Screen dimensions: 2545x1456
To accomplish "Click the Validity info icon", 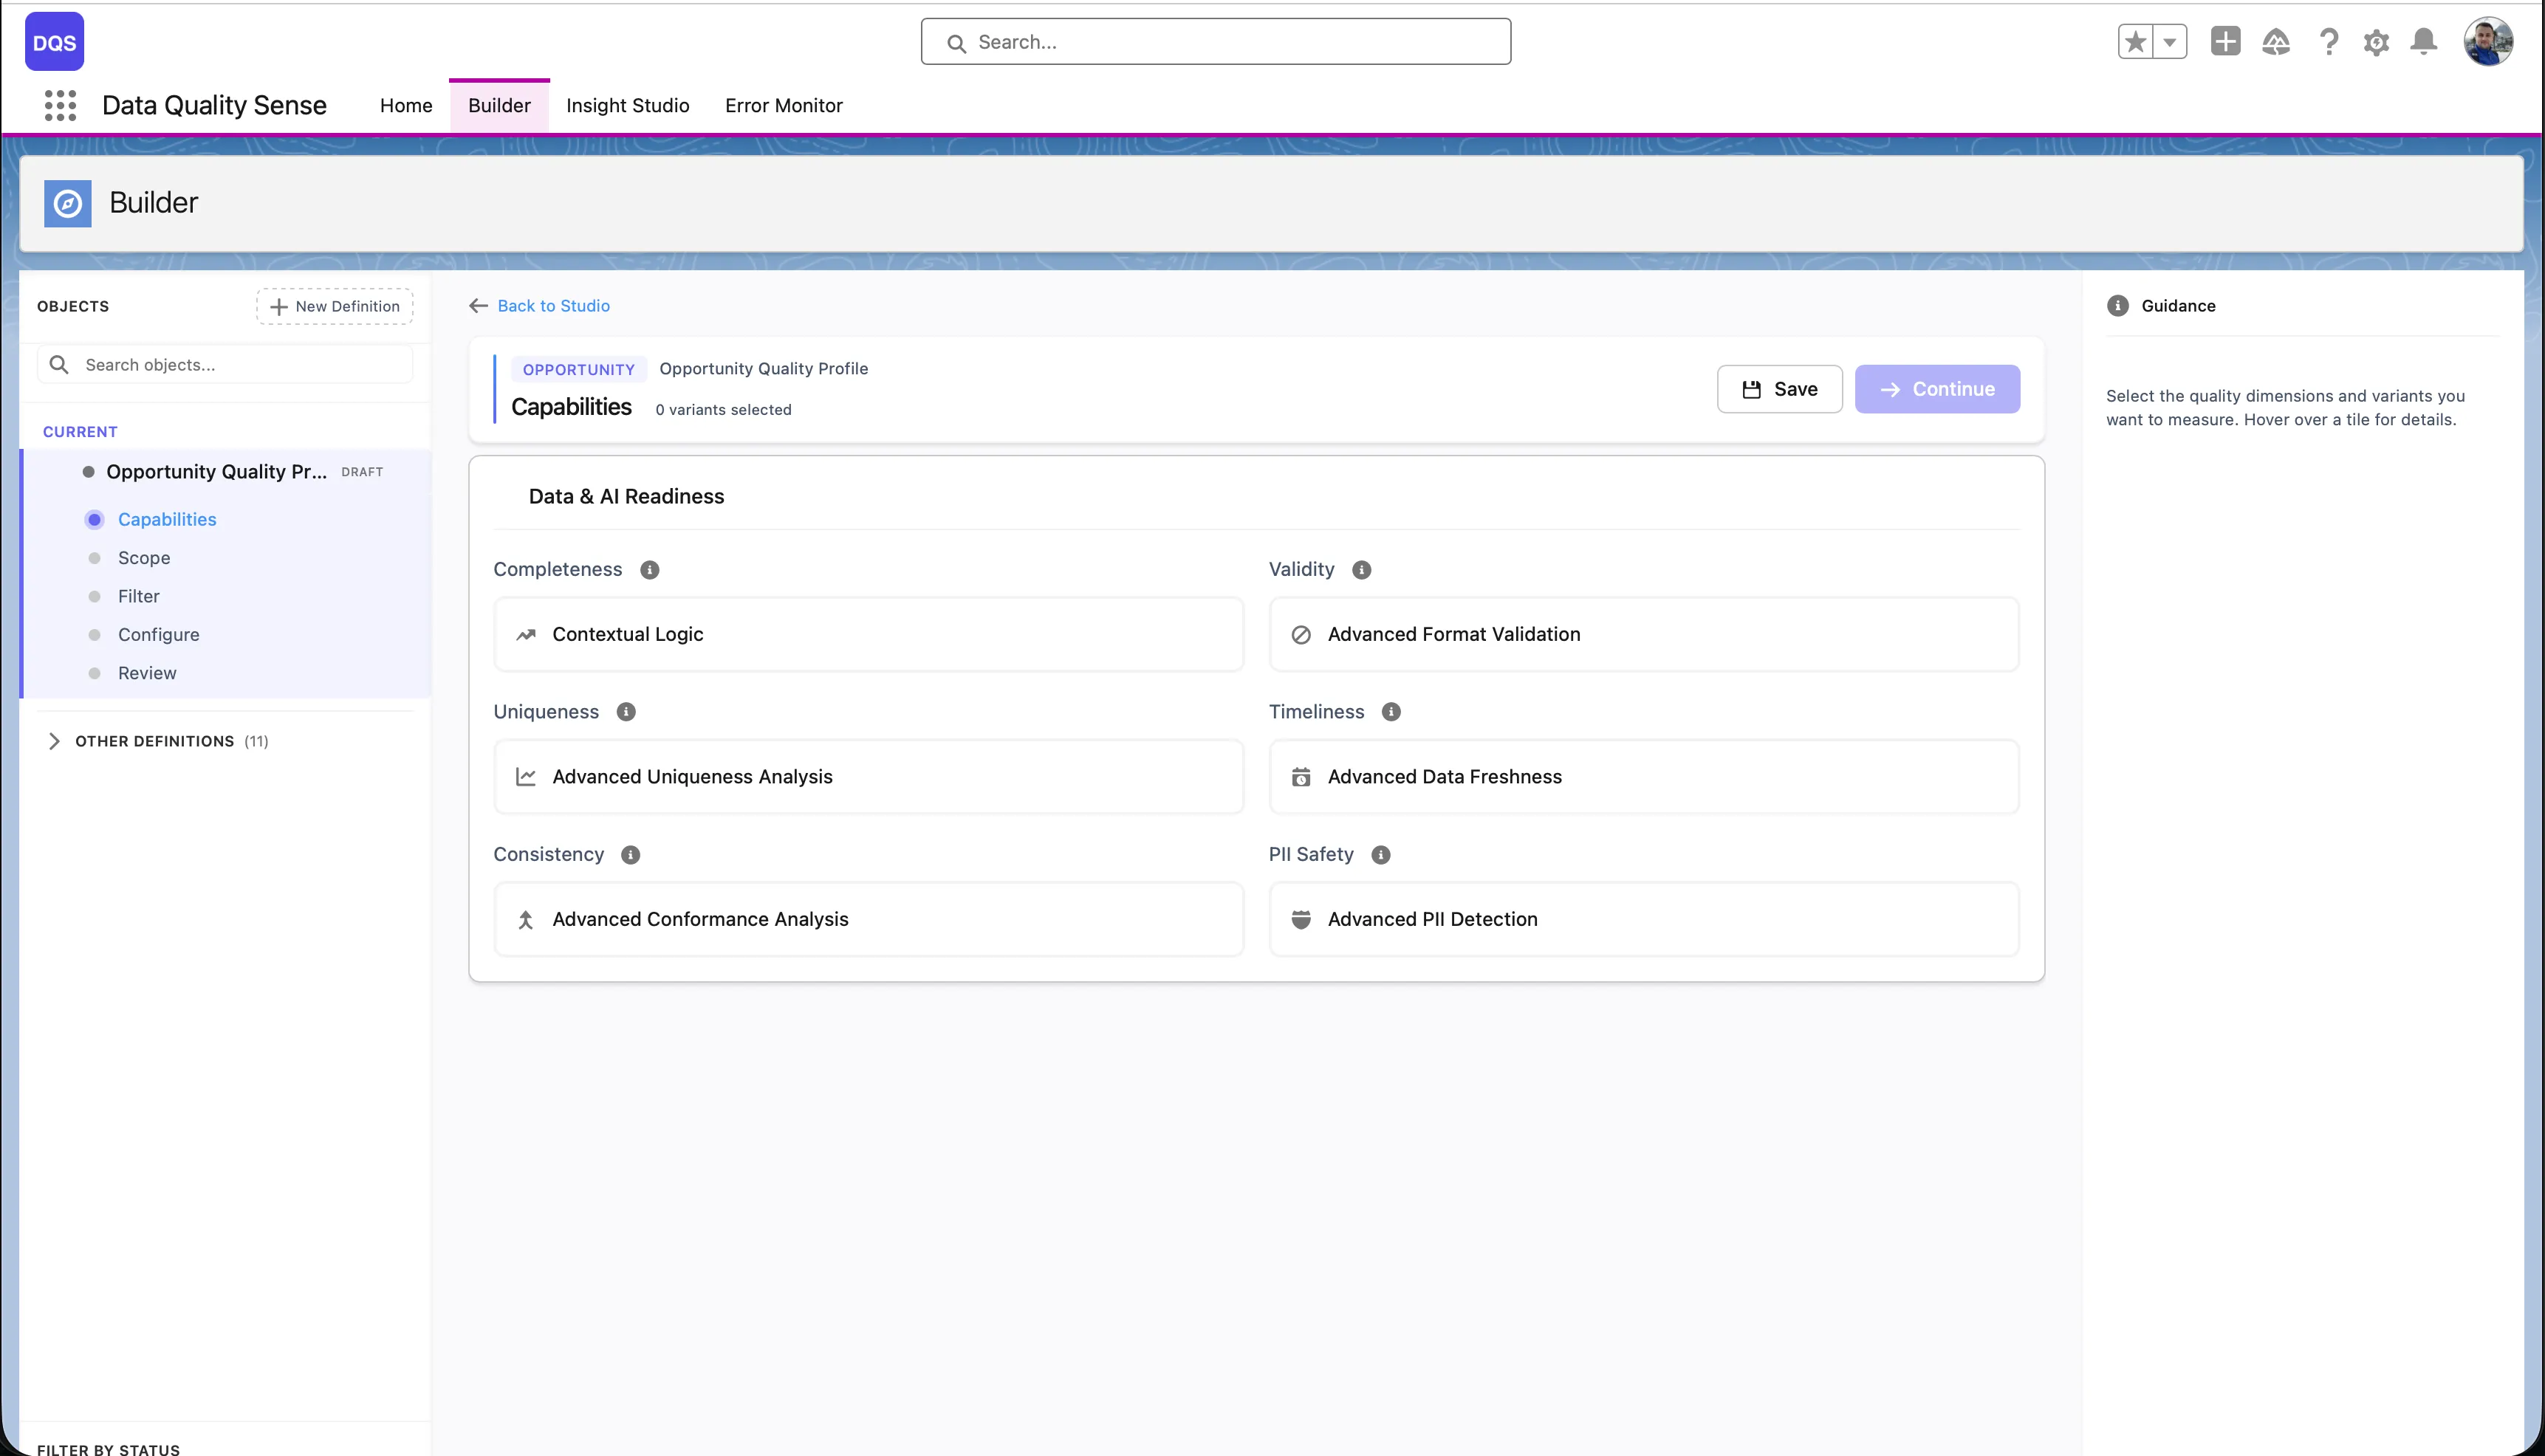I will point(1361,570).
